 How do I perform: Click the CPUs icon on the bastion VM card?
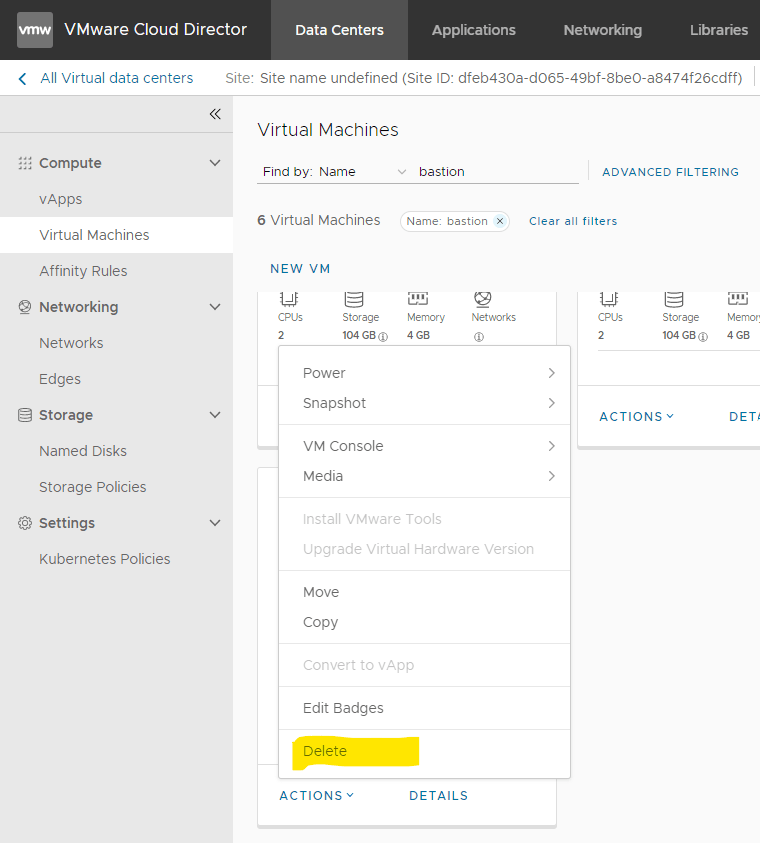tap(289, 300)
